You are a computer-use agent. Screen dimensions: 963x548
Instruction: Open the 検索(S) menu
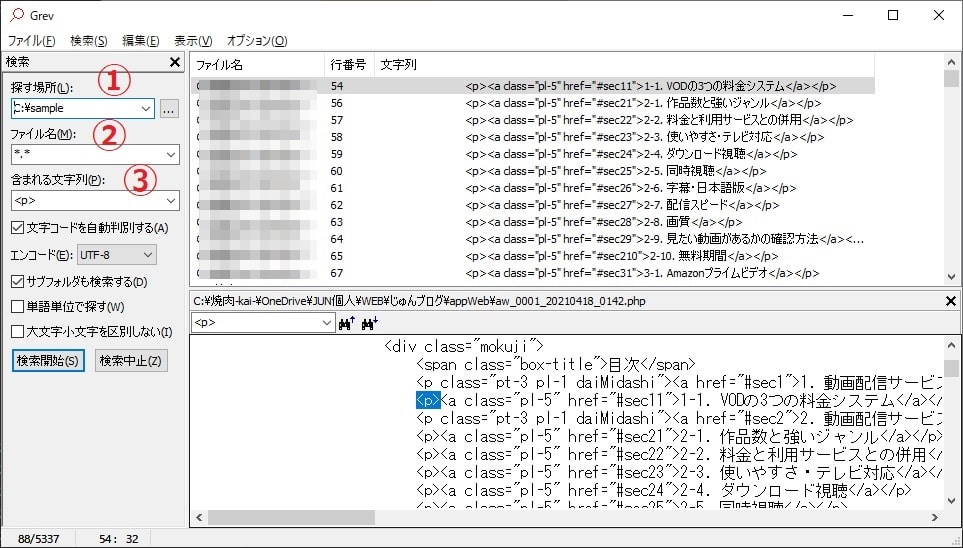tap(89, 41)
